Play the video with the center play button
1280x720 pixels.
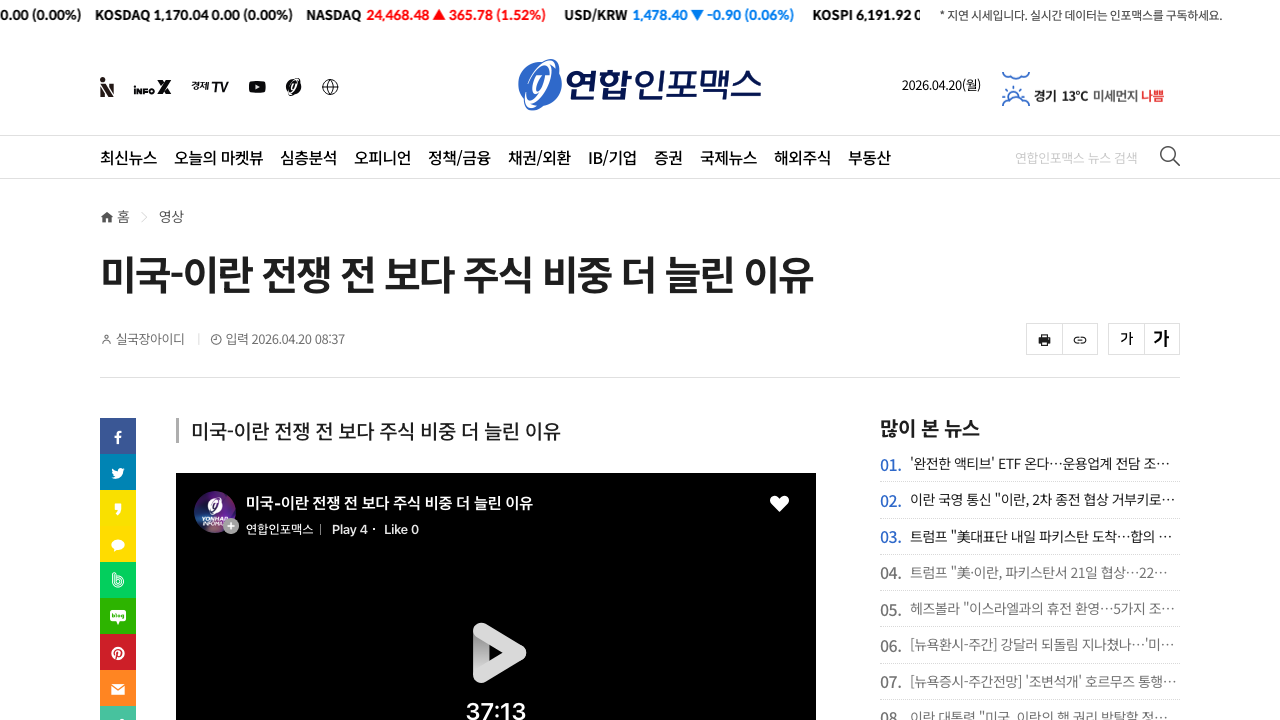pyautogui.click(x=498, y=652)
